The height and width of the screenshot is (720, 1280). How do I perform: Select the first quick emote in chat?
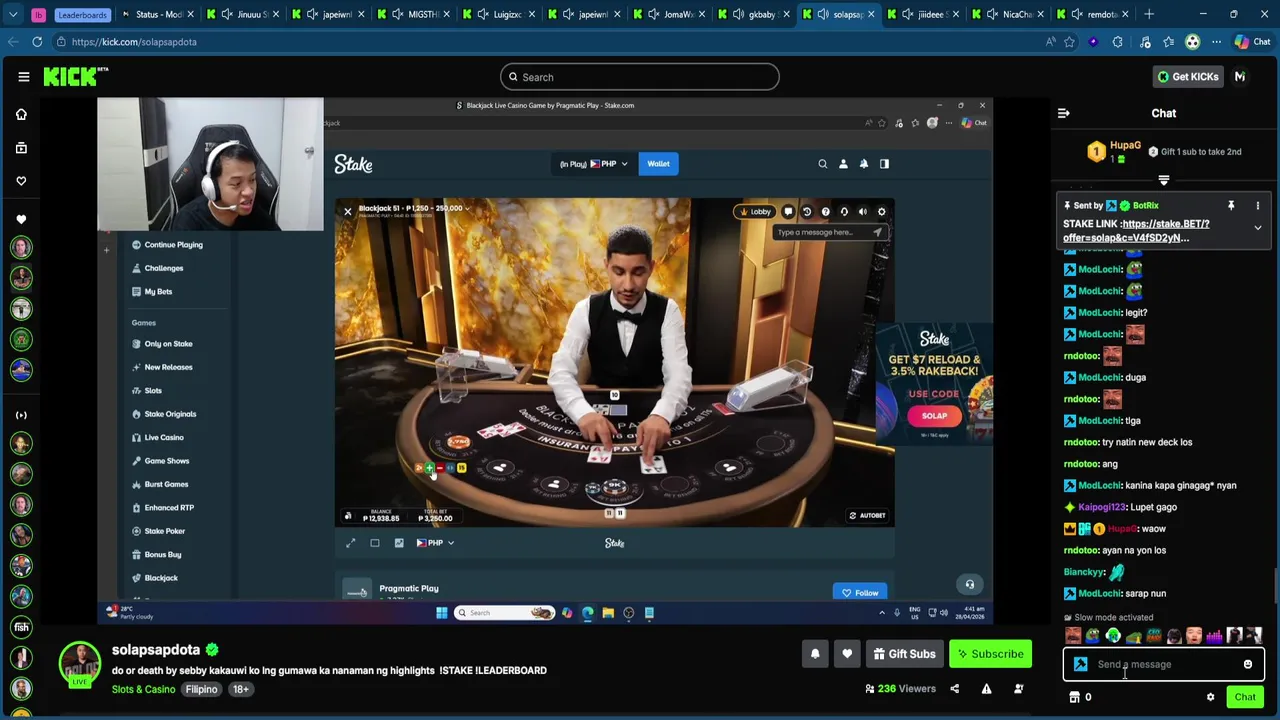(x=1073, y=636)
